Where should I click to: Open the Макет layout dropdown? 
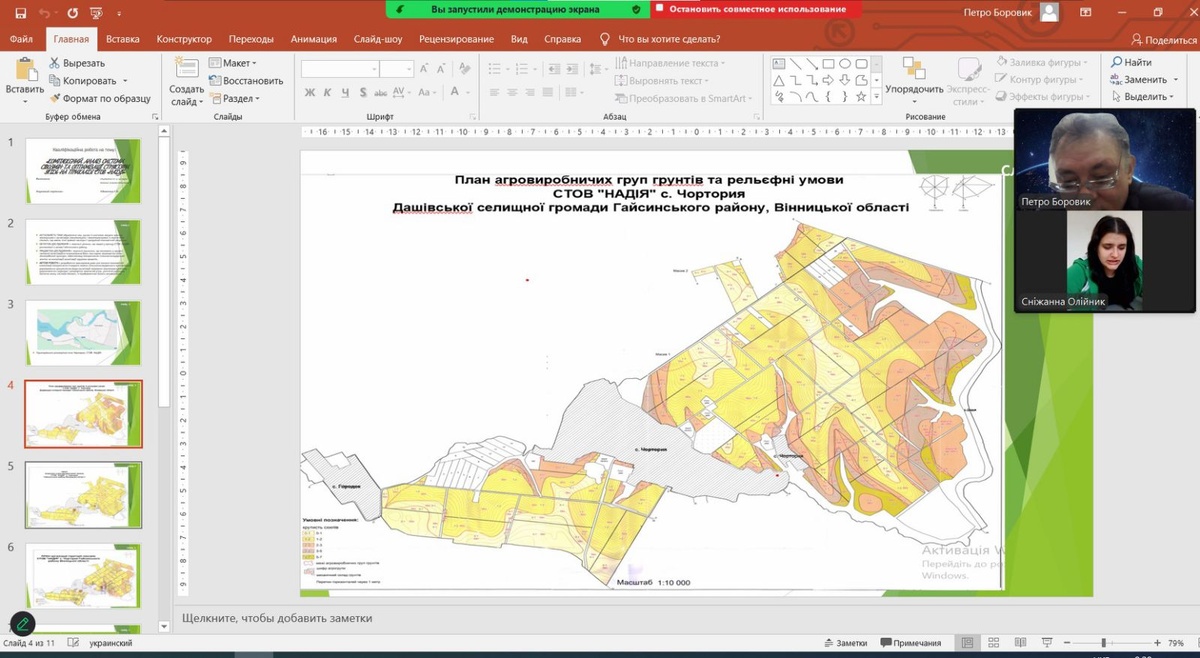click(x=236, y=63)
